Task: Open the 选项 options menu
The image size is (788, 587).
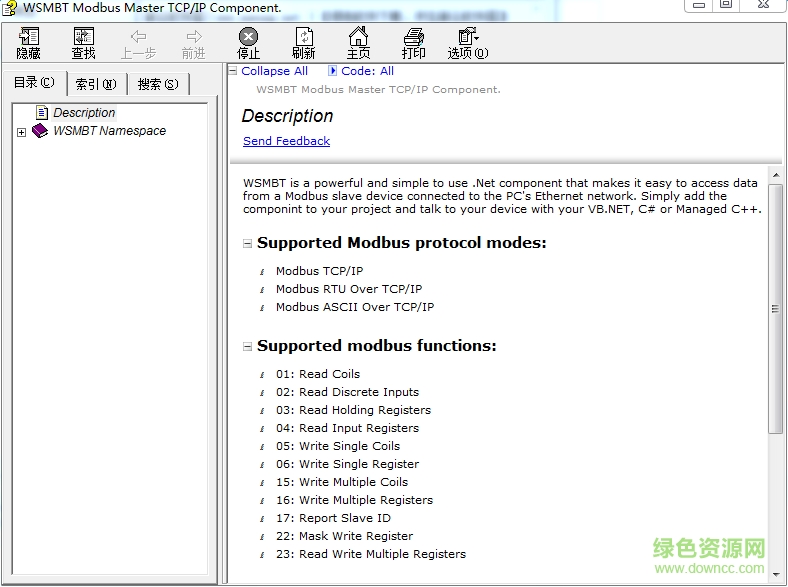Action: (x=468, y=43)
